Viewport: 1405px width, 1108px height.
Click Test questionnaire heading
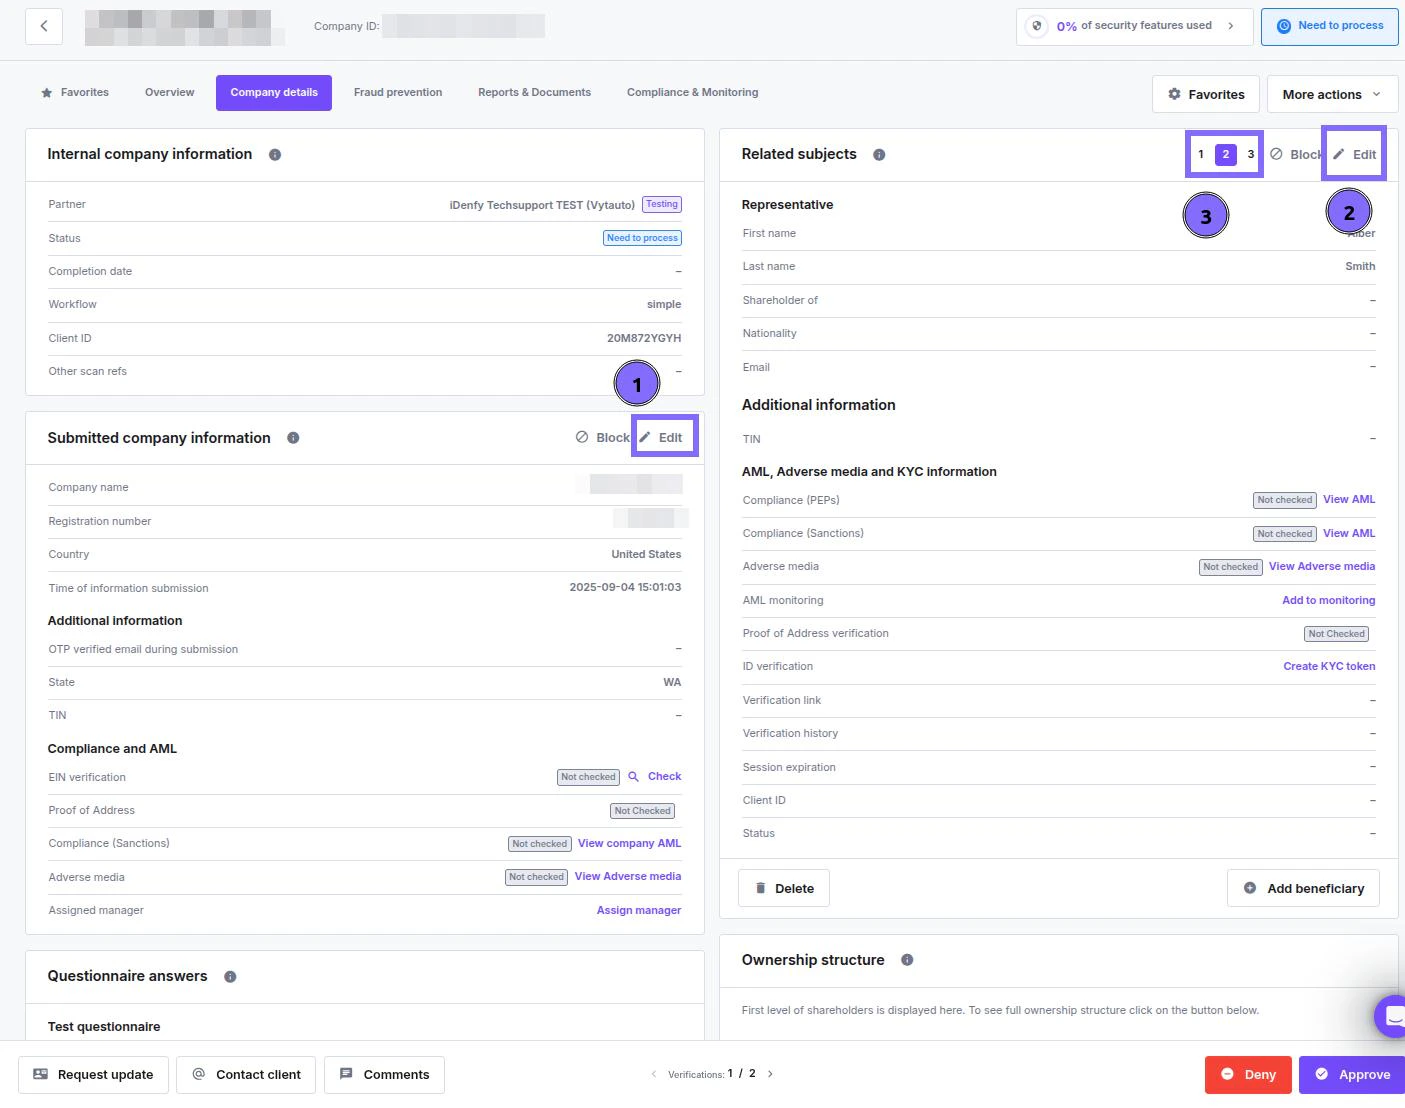click(x=104, y=1027)
